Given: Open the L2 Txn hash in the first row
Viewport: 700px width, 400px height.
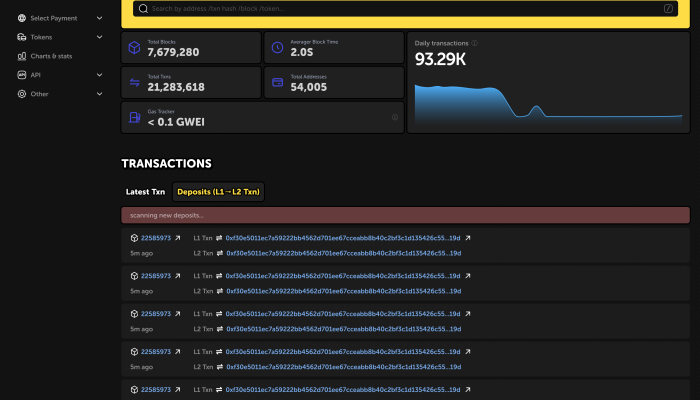Looking at the screenshot, I should pyautogui.click(x=343, y=253).
